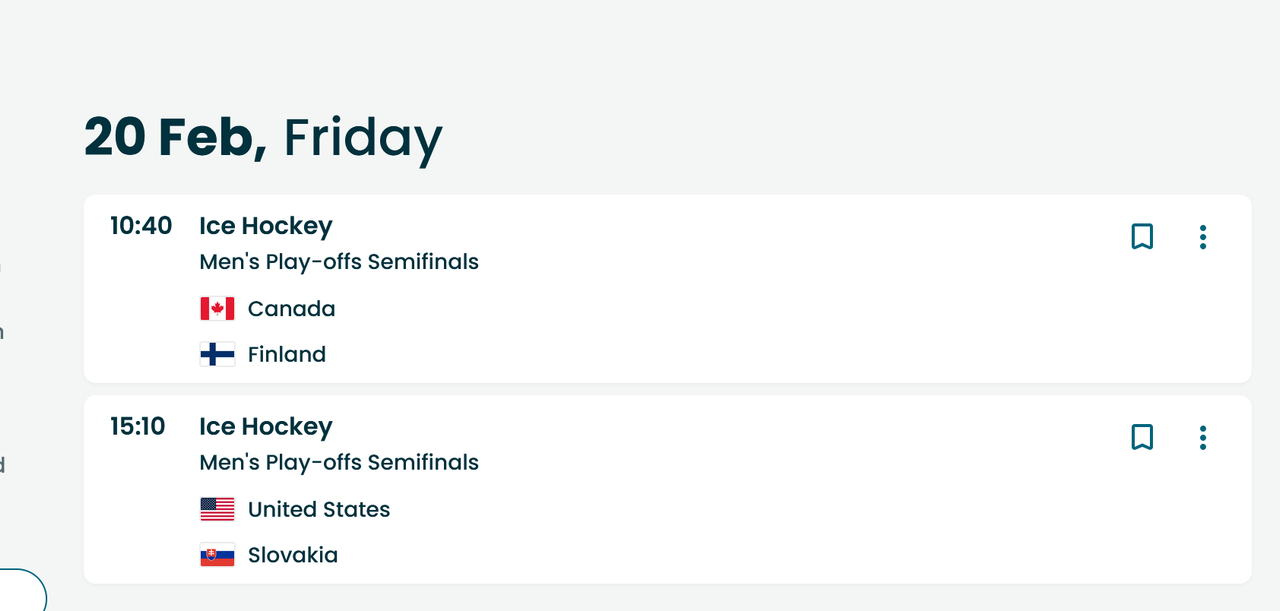Screen dimensions: 1280x611
Task: Click the United States flag icon
Action: pyautogui.click(x=217, y=509)
